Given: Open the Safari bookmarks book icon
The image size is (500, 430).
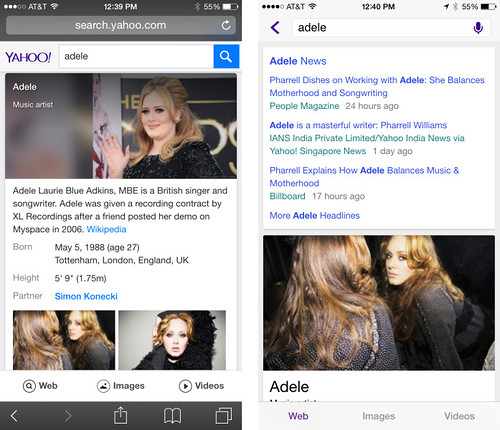Looking at the screenshot, I should 172,416.
